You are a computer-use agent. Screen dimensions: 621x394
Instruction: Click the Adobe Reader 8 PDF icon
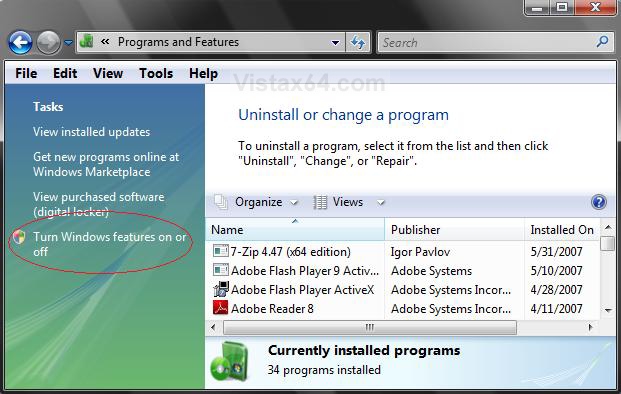click(221, 308)
